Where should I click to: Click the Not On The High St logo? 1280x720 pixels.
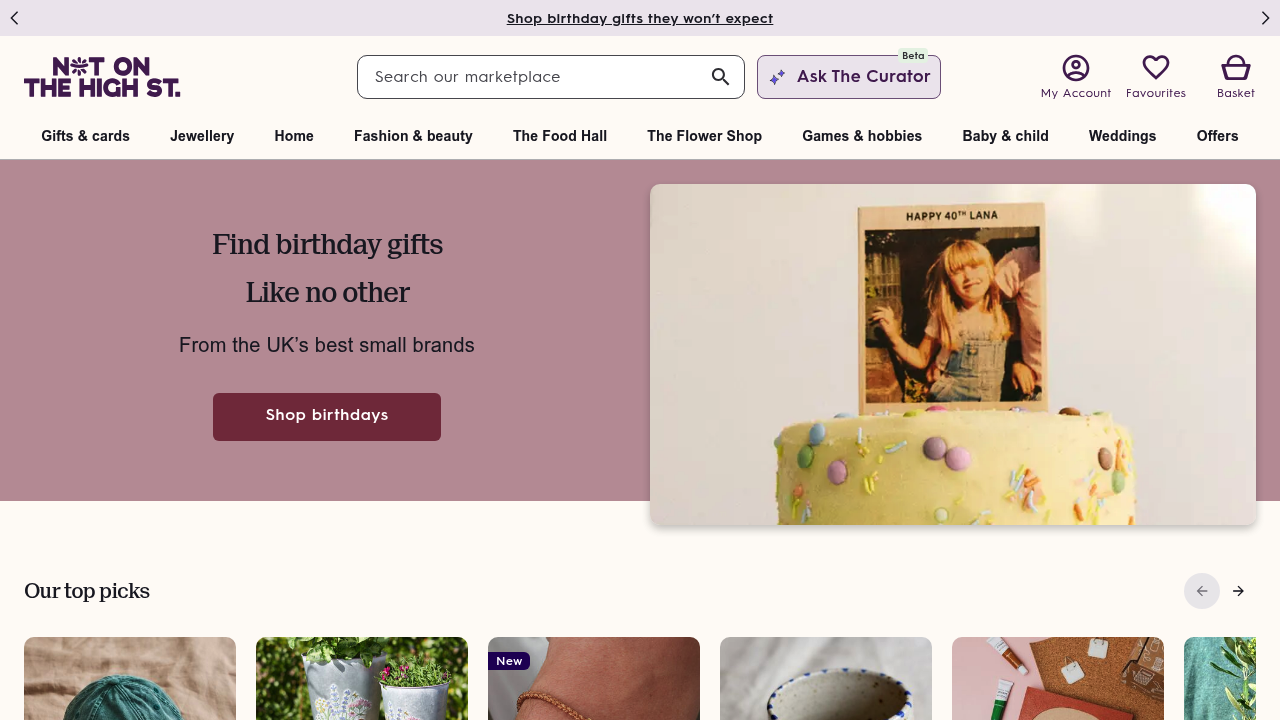[x=102, y=77]
